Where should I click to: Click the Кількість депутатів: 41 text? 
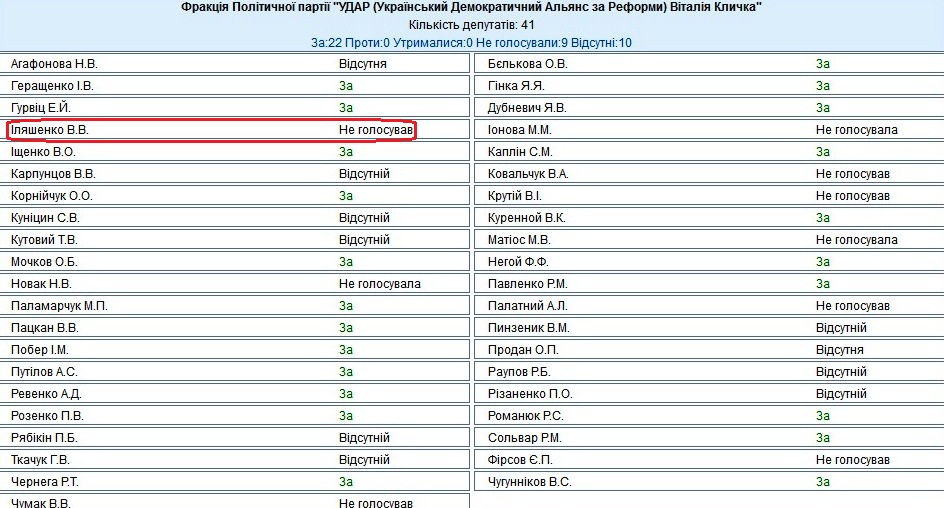[x=471, y=25]
